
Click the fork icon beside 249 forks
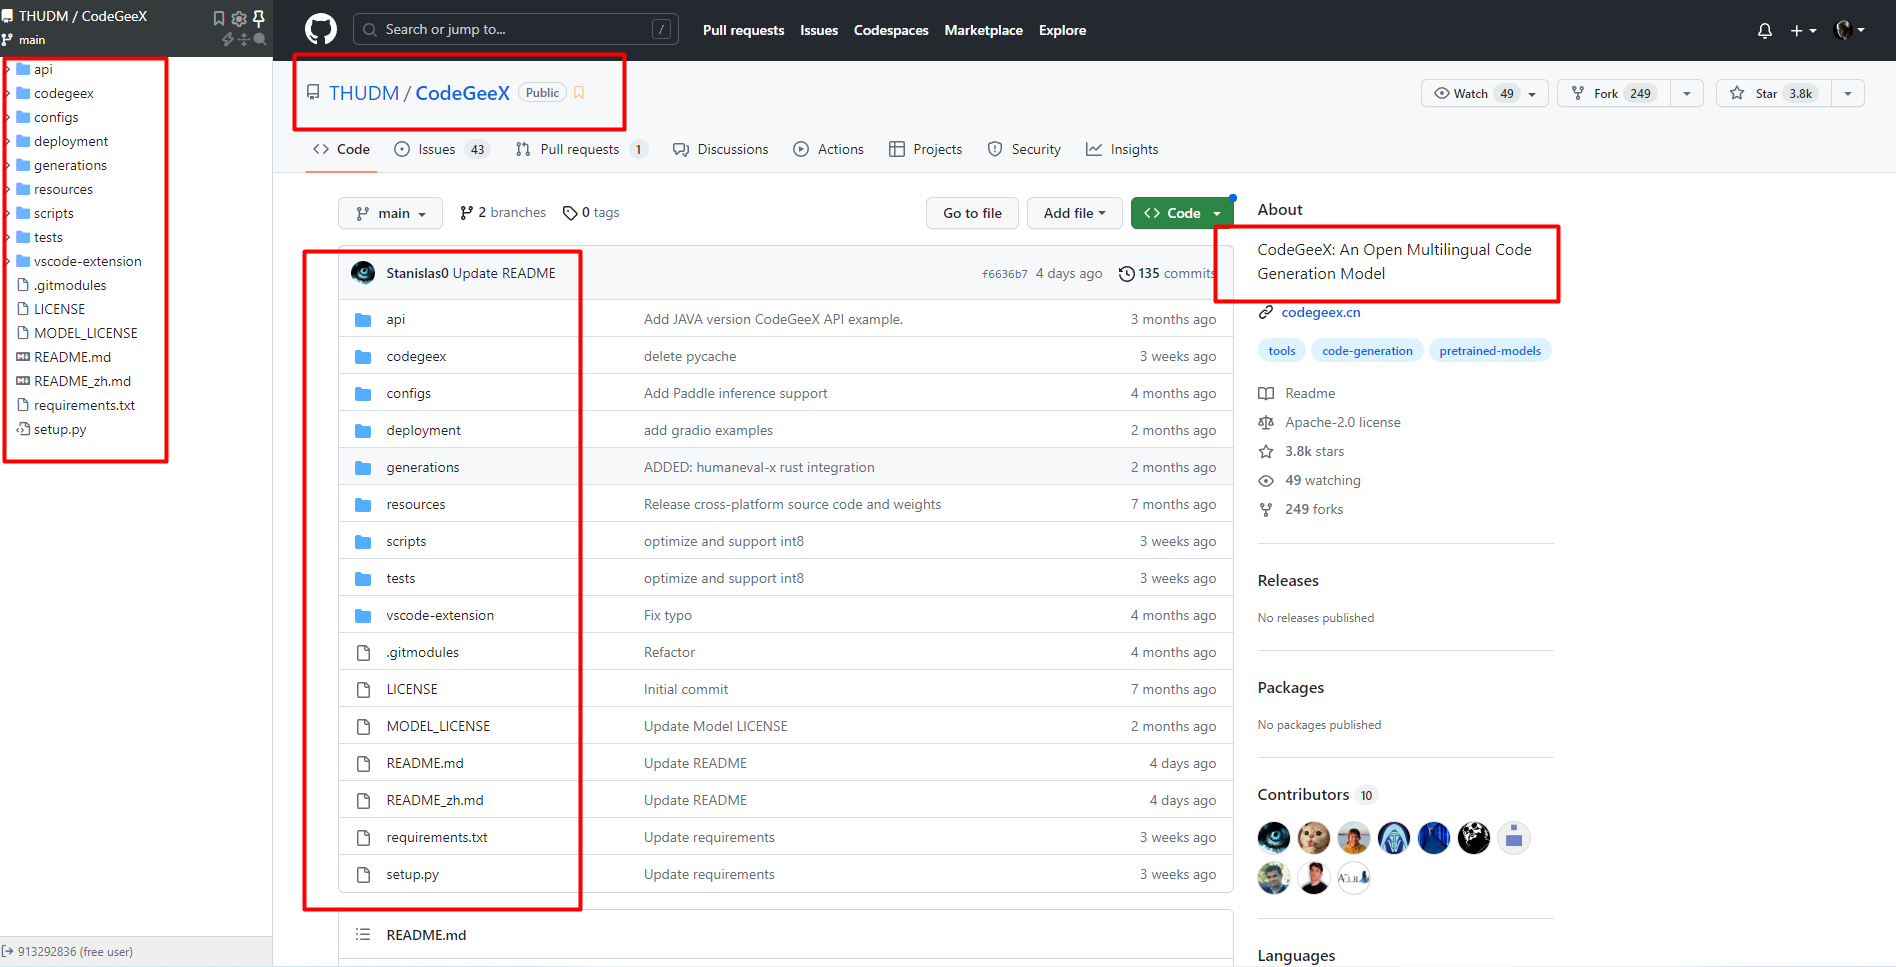coord(1266,509)
